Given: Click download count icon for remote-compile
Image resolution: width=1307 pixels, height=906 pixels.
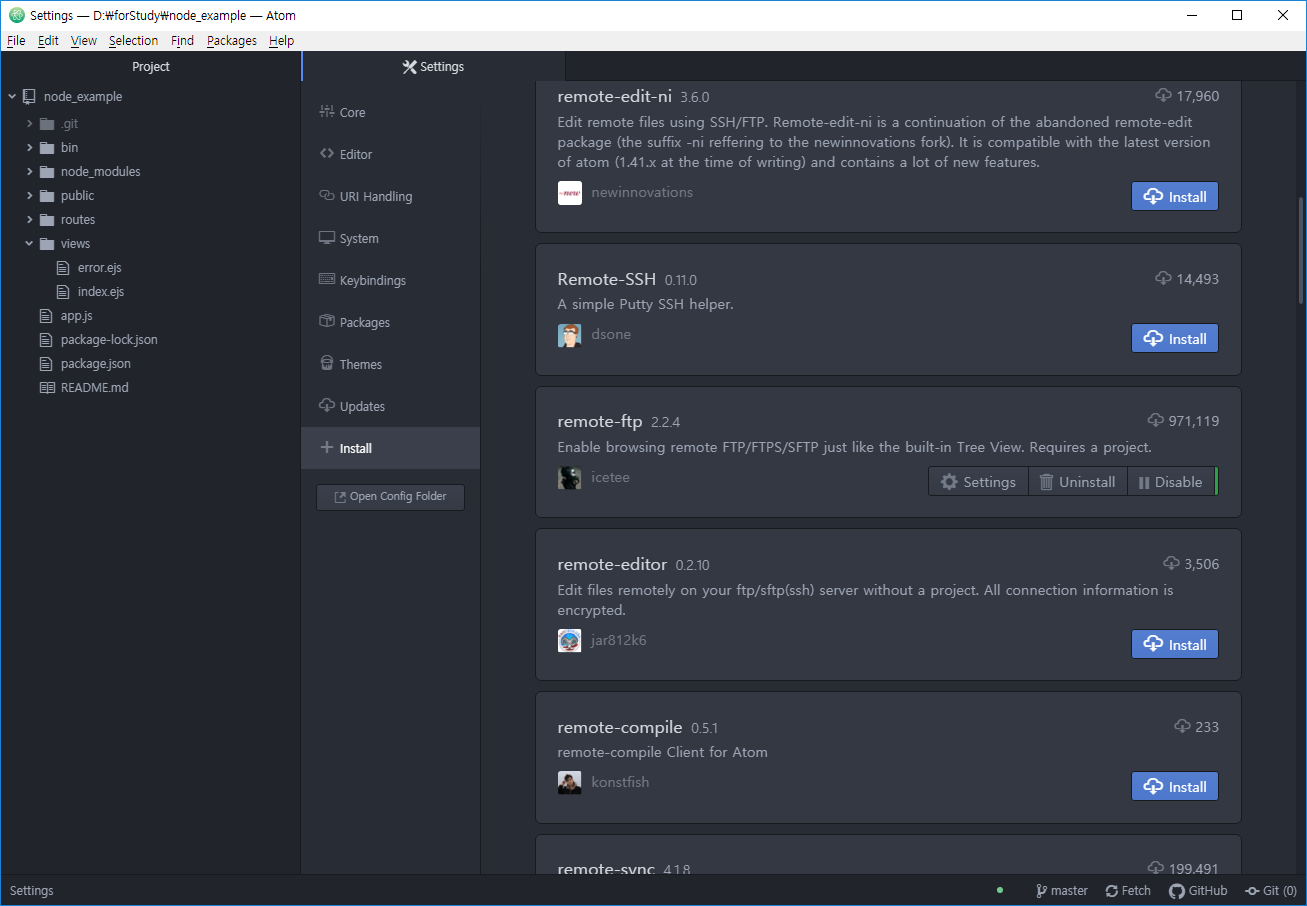Looking at the screenshot, I should pyautogui.click(x=1182, y=727).
